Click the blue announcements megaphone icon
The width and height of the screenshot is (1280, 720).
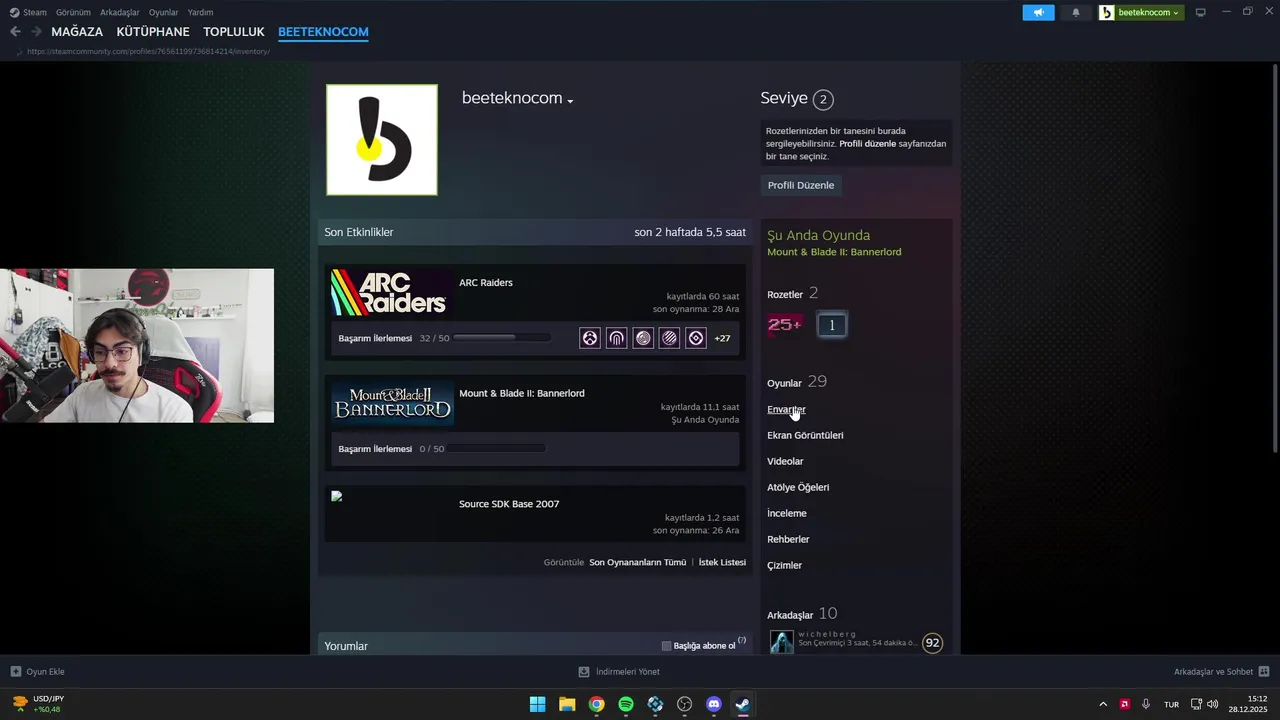pyautogui.click(x=1038, y=12)
